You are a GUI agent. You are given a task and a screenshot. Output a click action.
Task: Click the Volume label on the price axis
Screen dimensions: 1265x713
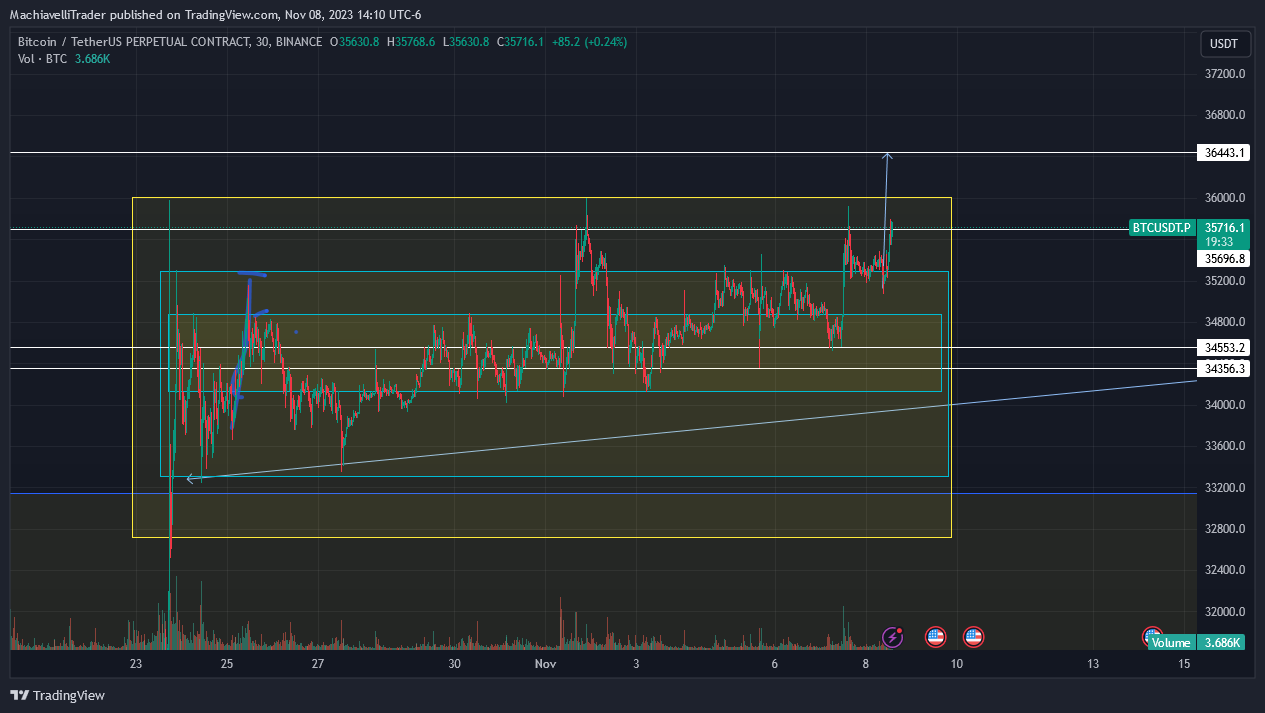pyautogui.click(x=1171, y=643)
